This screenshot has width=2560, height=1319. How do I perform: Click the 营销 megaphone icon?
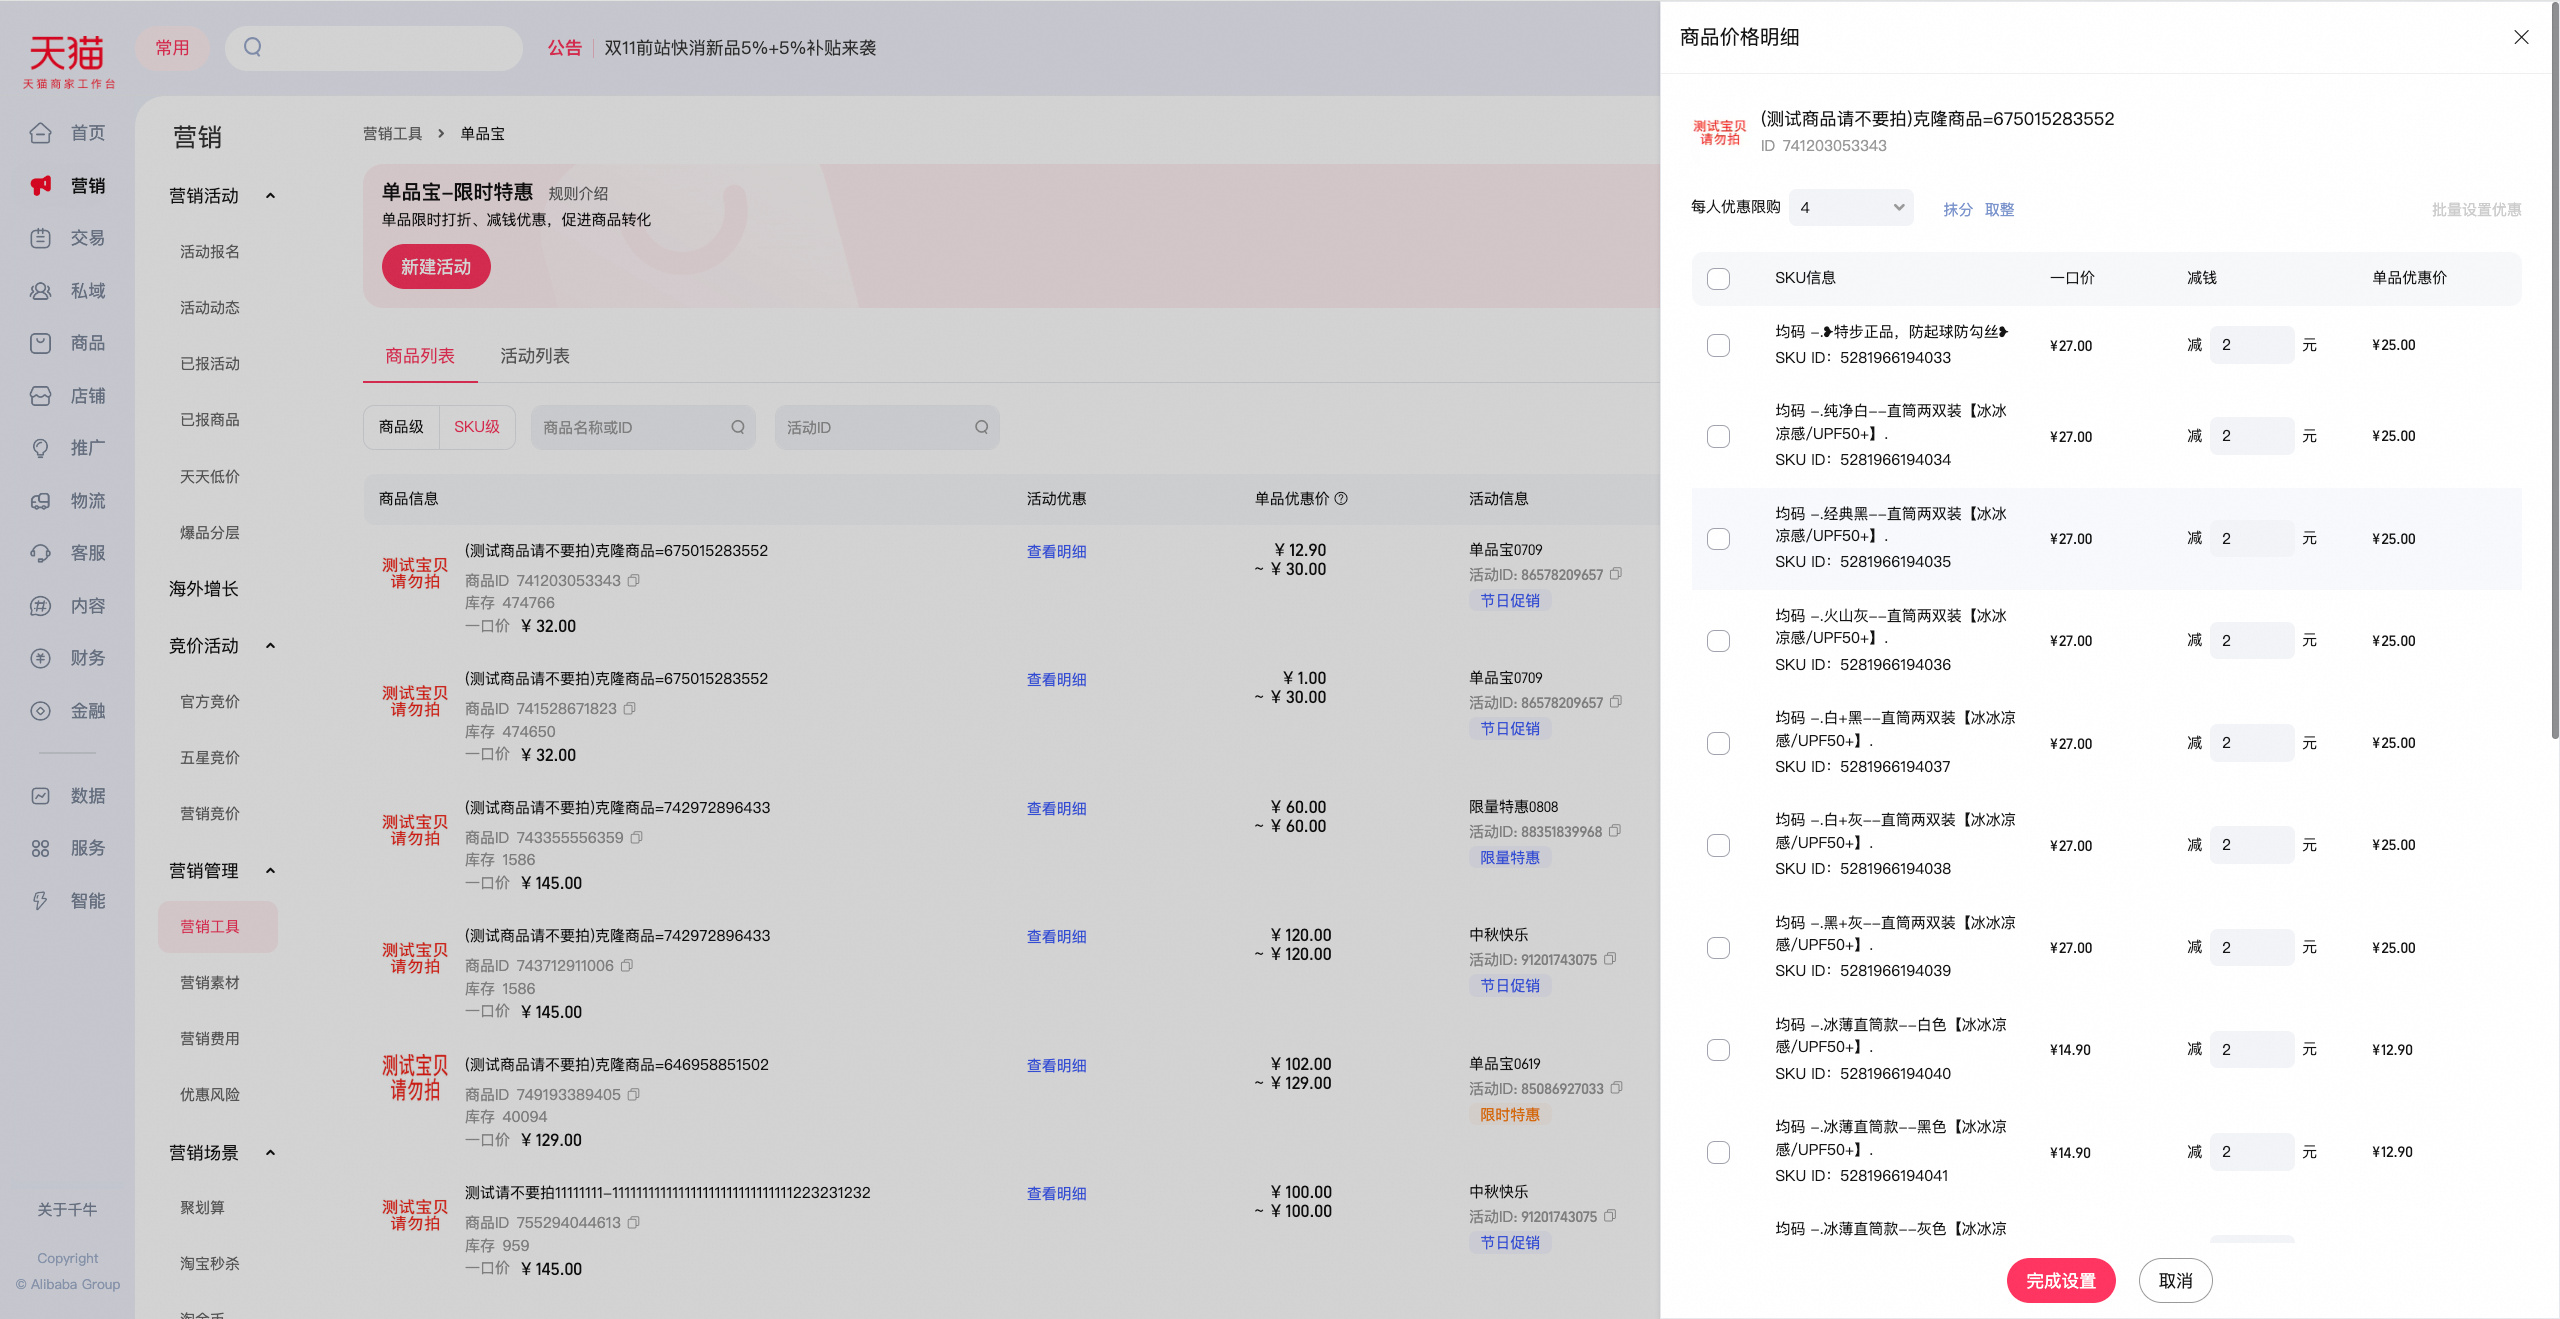tap(40, 186)
